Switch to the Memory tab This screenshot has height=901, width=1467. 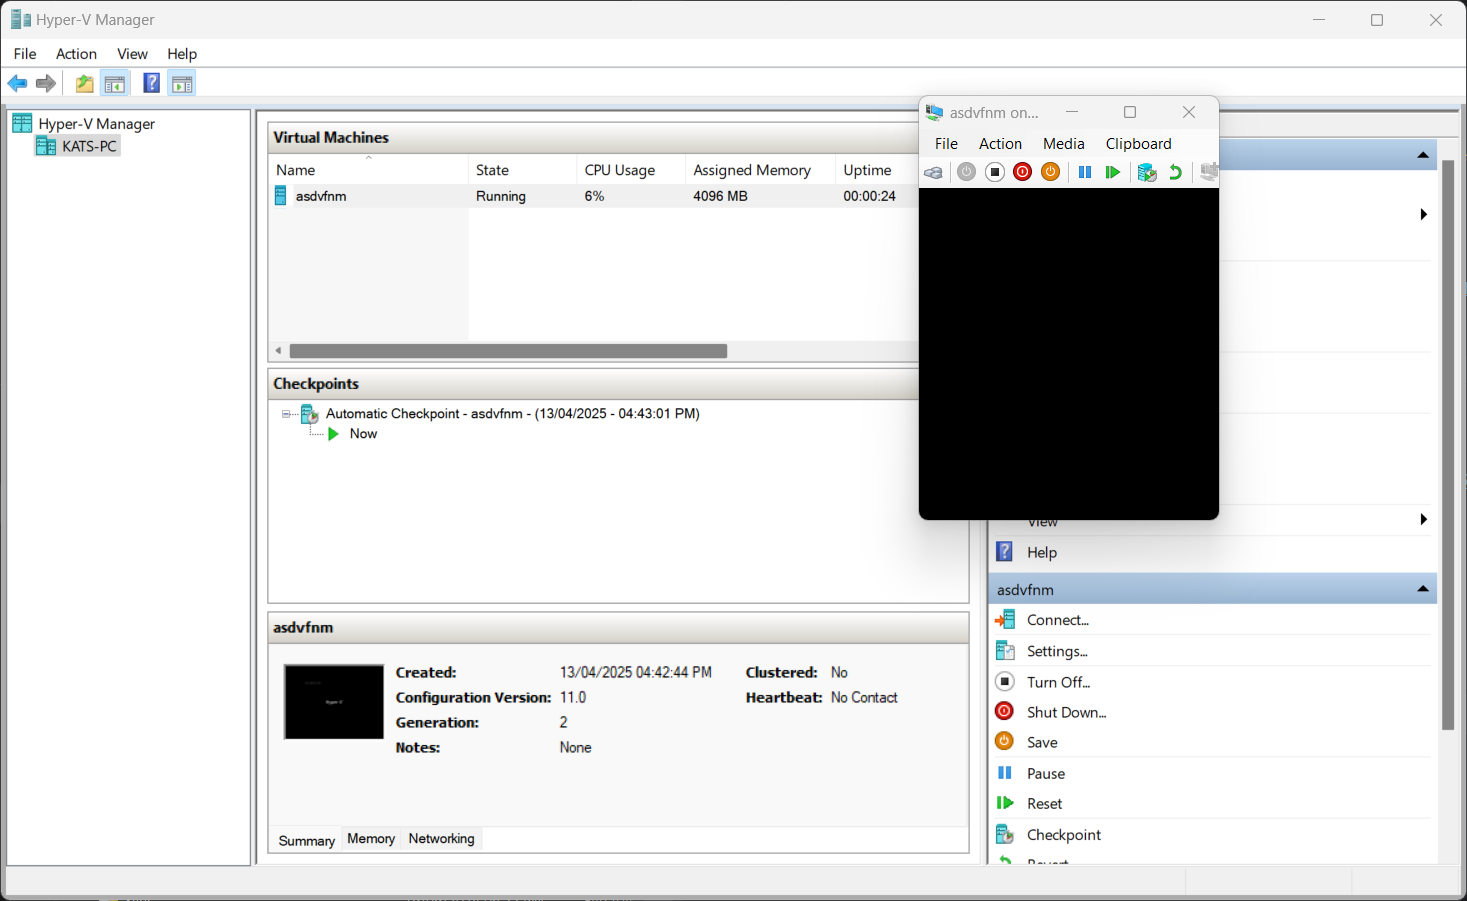click(x=371, y=839)
